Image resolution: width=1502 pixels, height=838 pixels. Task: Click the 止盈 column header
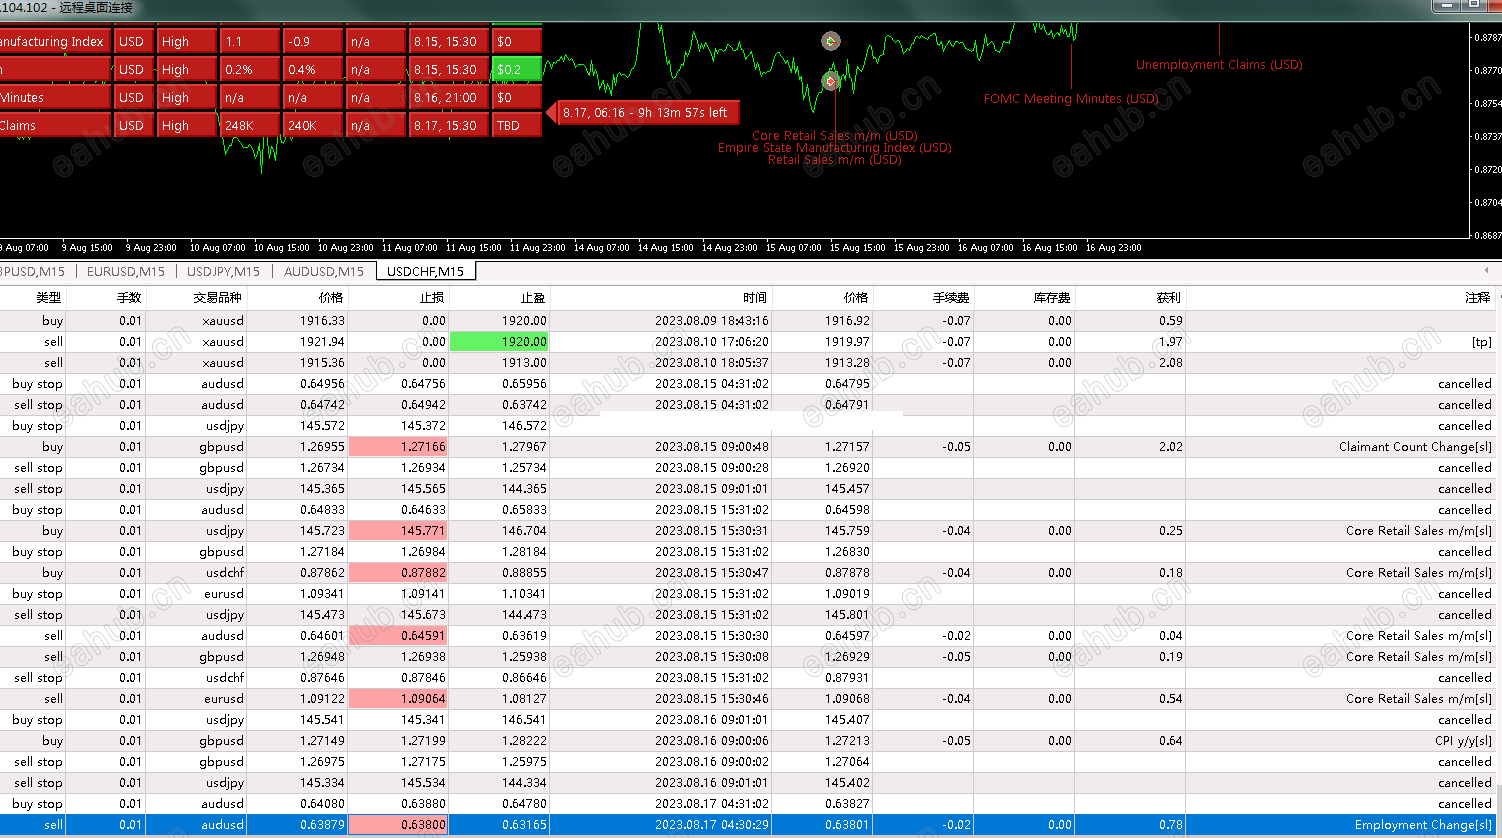533,297
